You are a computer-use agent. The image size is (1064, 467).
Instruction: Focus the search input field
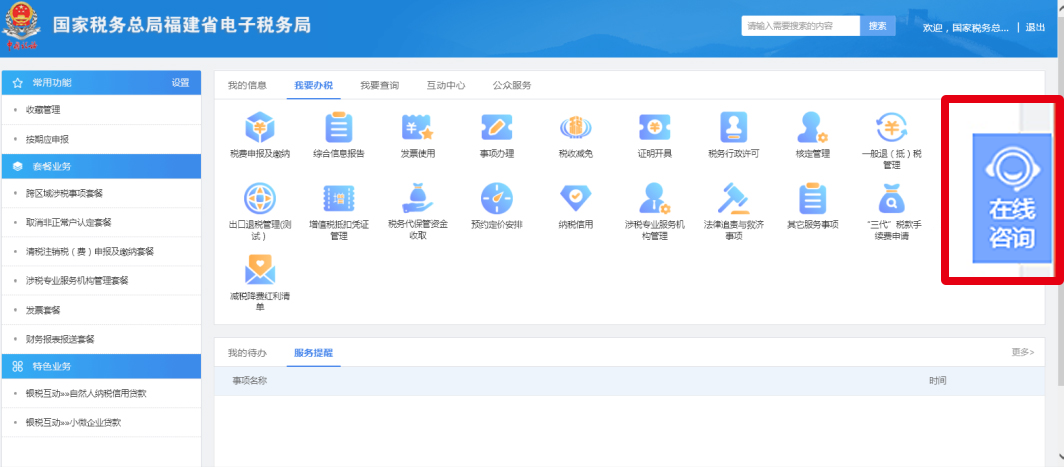801,26
